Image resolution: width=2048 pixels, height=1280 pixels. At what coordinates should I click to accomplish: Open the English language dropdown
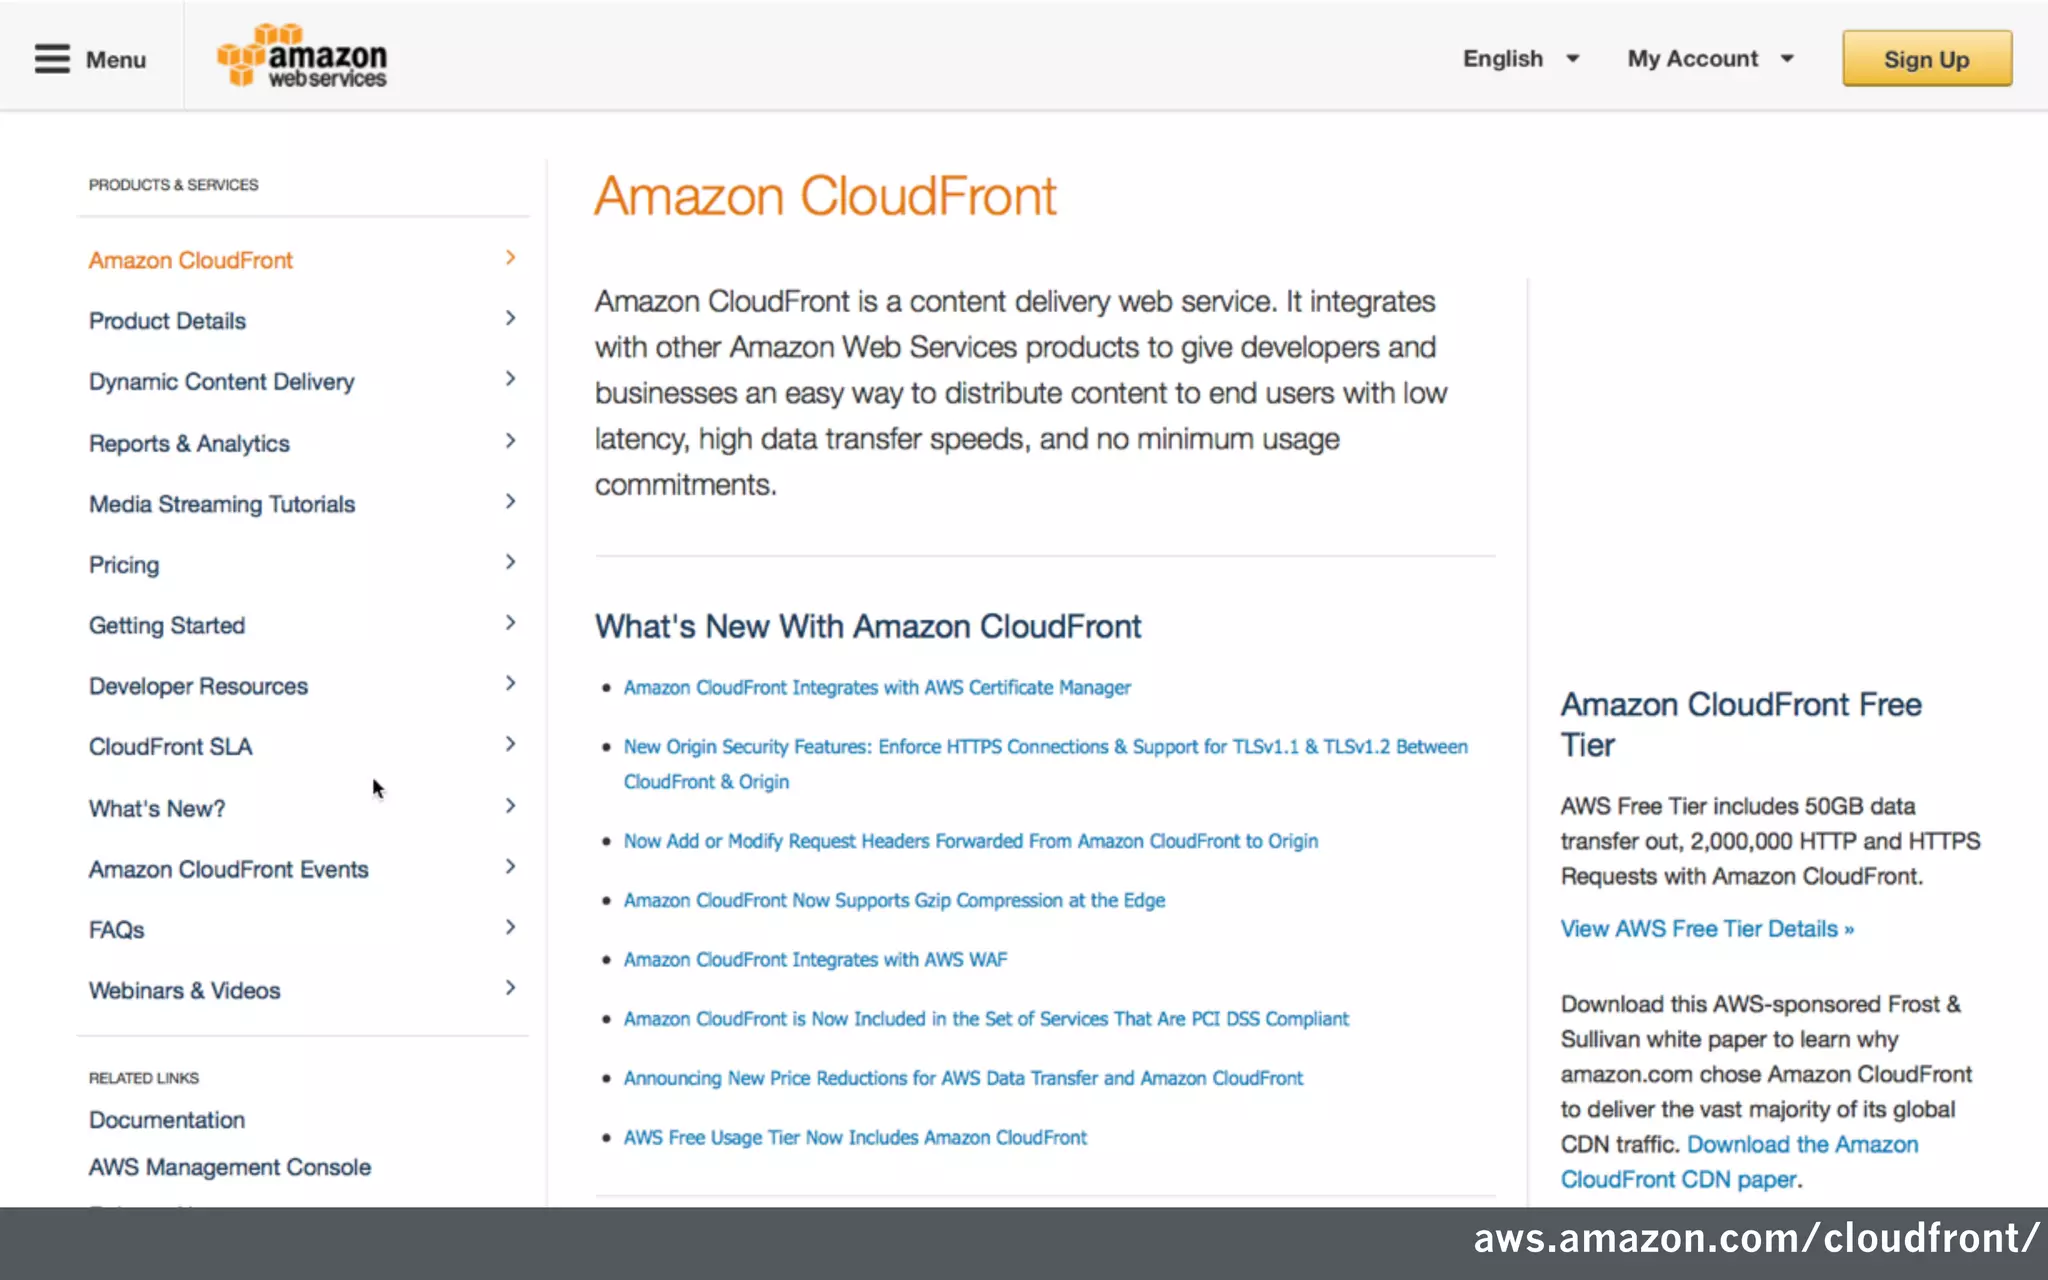click(x=1521, y=59)
